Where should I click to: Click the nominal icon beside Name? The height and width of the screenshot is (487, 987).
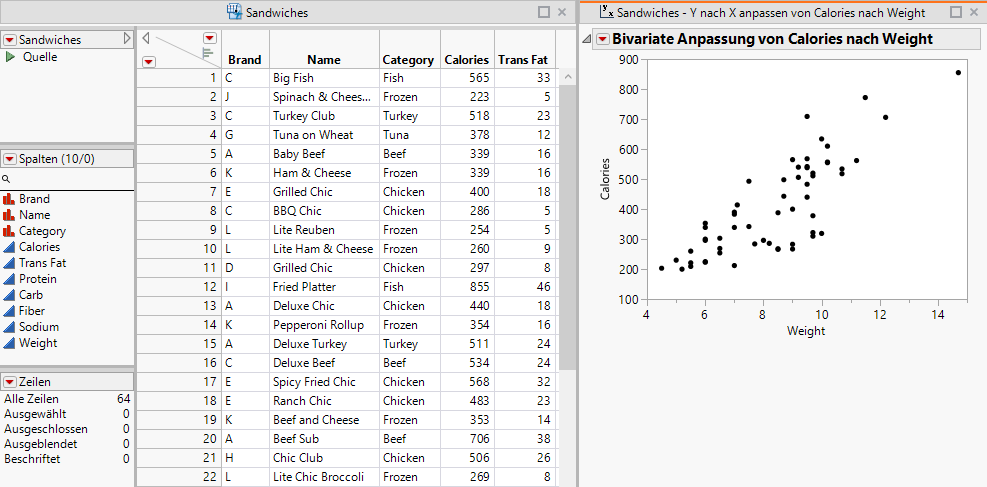[x=9, y=215]
